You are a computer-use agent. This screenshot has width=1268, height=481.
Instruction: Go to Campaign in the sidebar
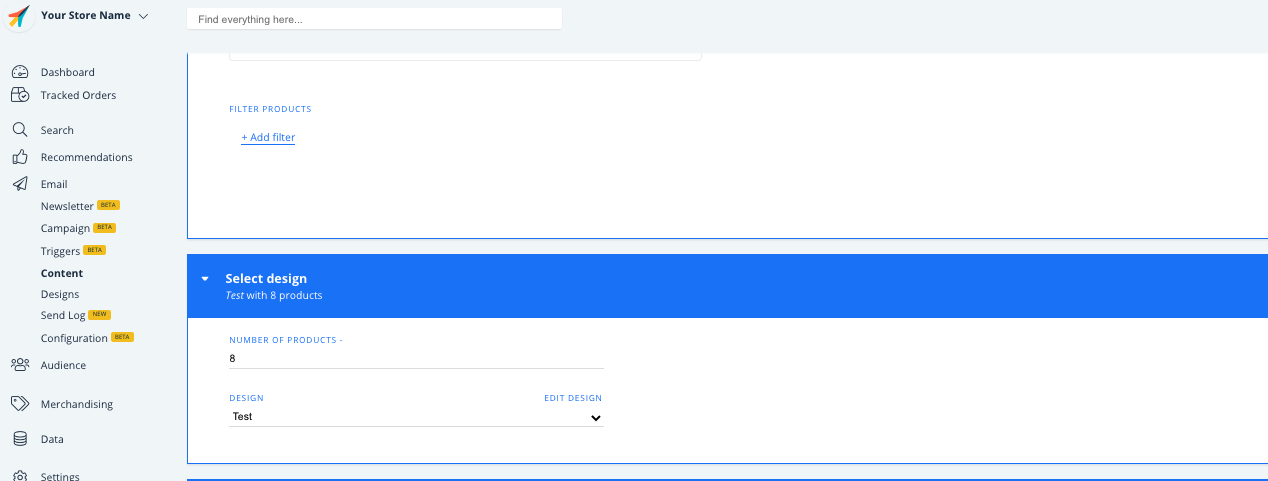(65, 229)
